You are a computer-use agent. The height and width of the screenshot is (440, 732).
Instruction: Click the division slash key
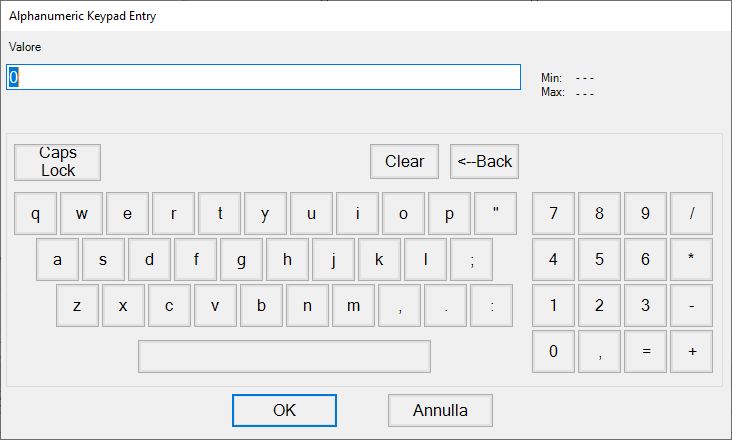click(x=691, y=213)
